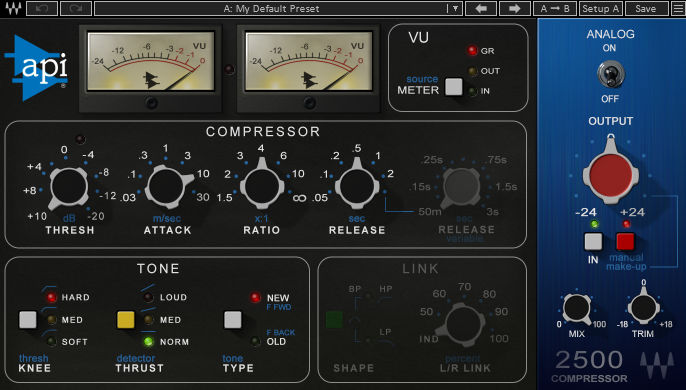Click the Release knob

point(357,187)
